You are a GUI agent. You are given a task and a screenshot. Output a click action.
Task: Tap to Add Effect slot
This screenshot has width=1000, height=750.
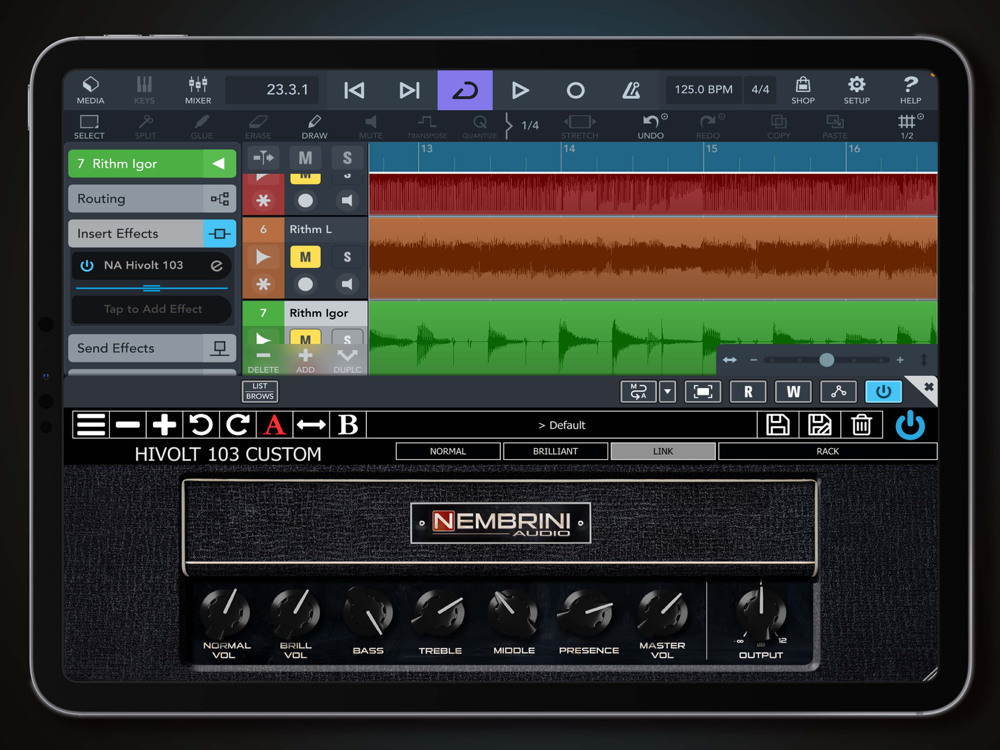(x=153, y=309)
